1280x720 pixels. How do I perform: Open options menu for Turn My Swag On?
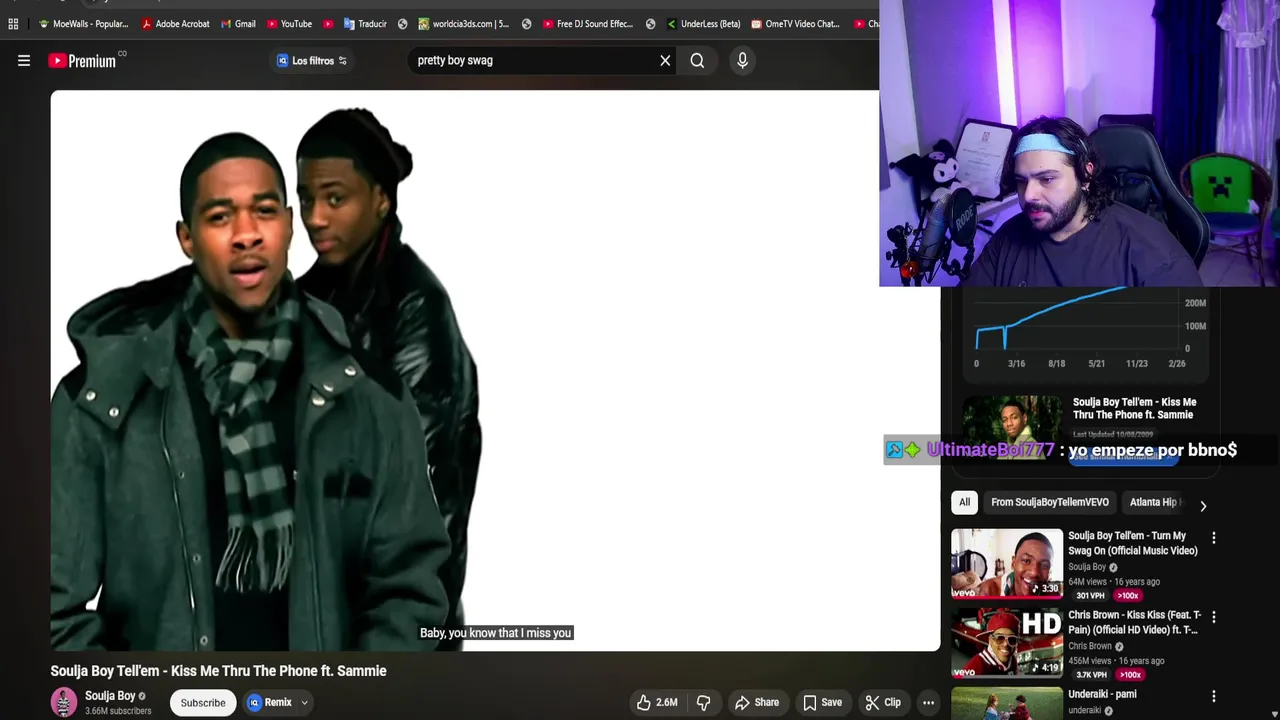[x=1214, y=538]
